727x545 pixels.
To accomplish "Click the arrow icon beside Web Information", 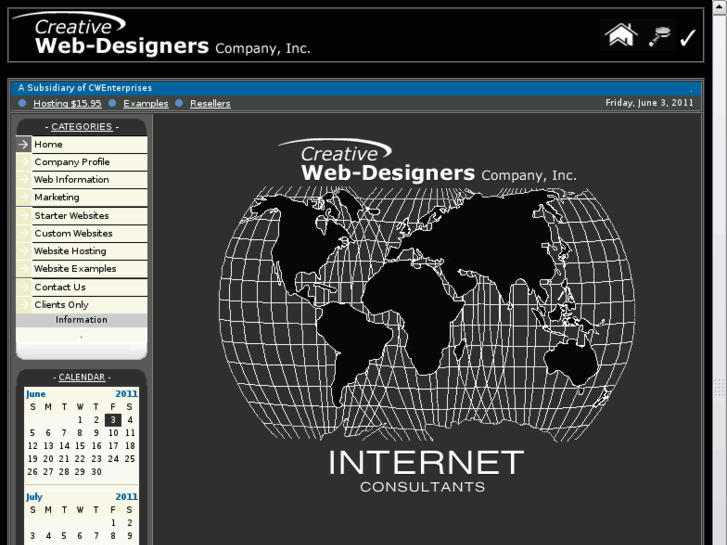I will 24,180.
